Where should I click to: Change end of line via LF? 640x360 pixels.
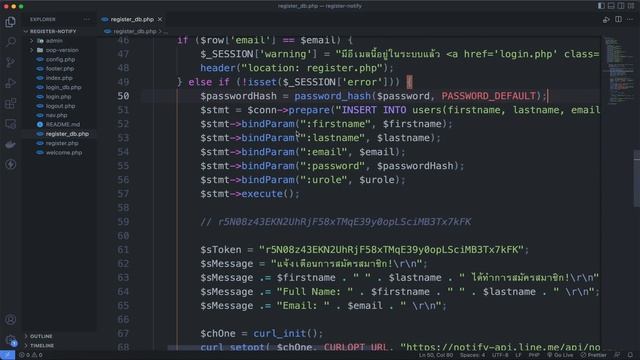(518, 355)
